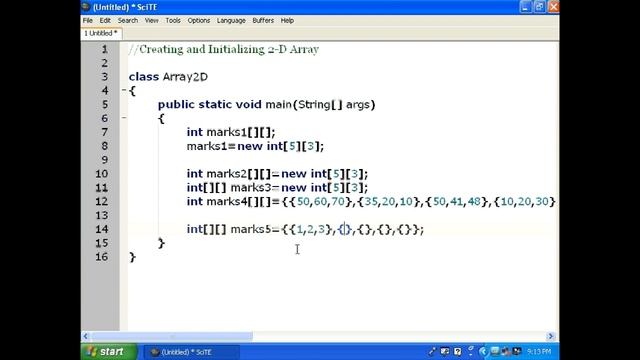Collapse the main method fold marker at line 6
Viewport: 640px width, 360px height.
124,118
